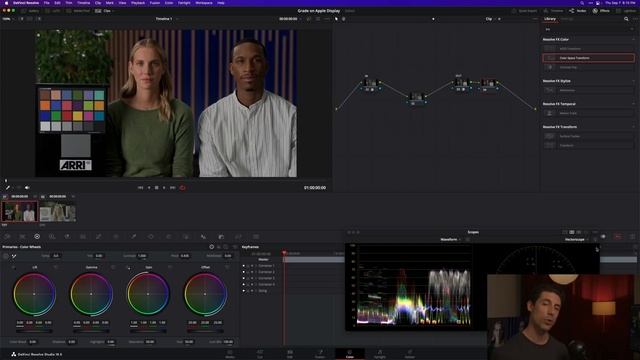Open the Qualifier palette
The width and height of the screenshot is (640, 360).
[133, 236]
